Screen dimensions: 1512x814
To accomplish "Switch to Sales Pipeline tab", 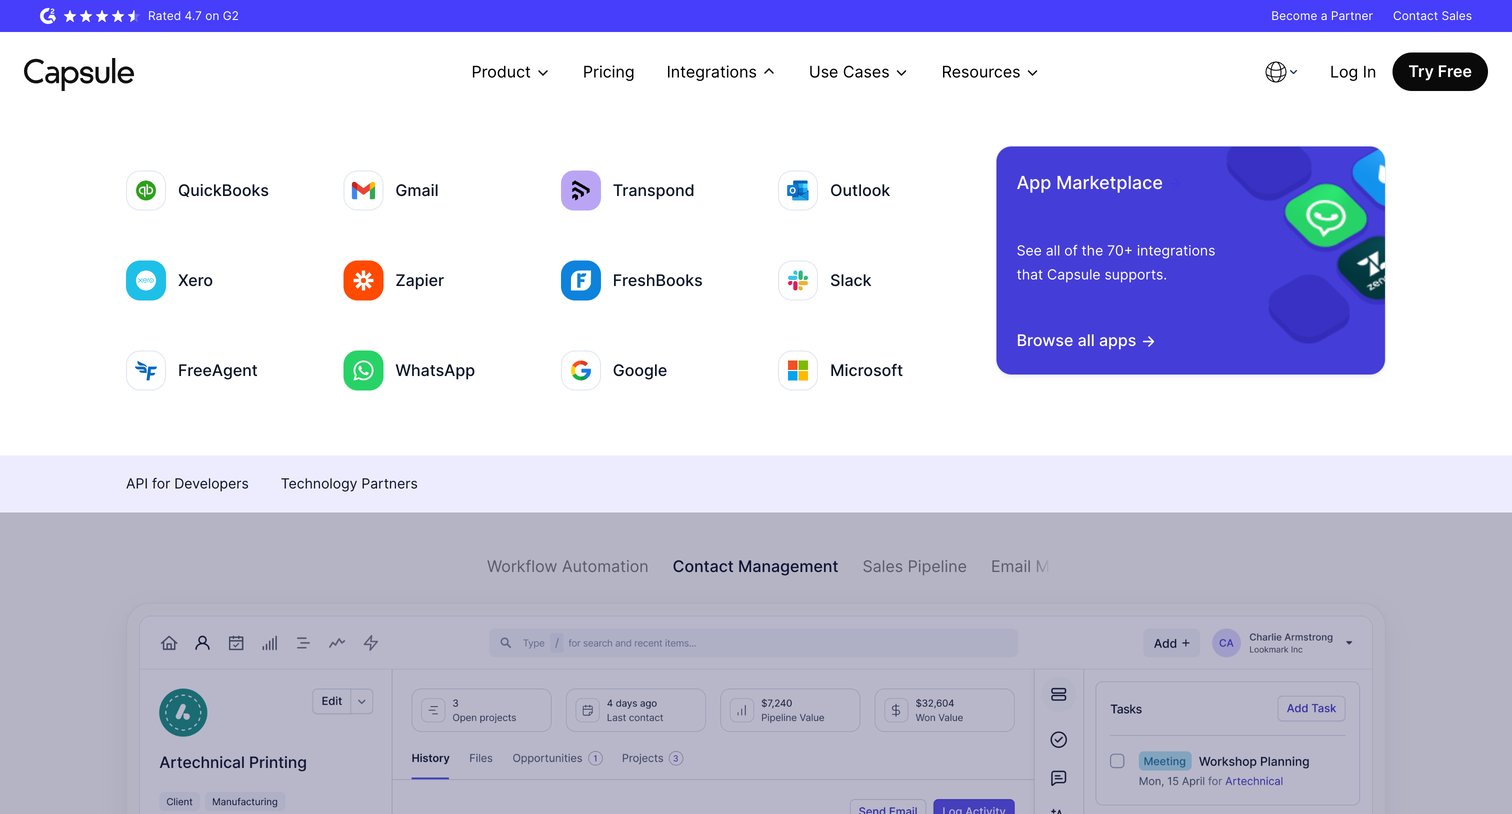I will point(914,566).
